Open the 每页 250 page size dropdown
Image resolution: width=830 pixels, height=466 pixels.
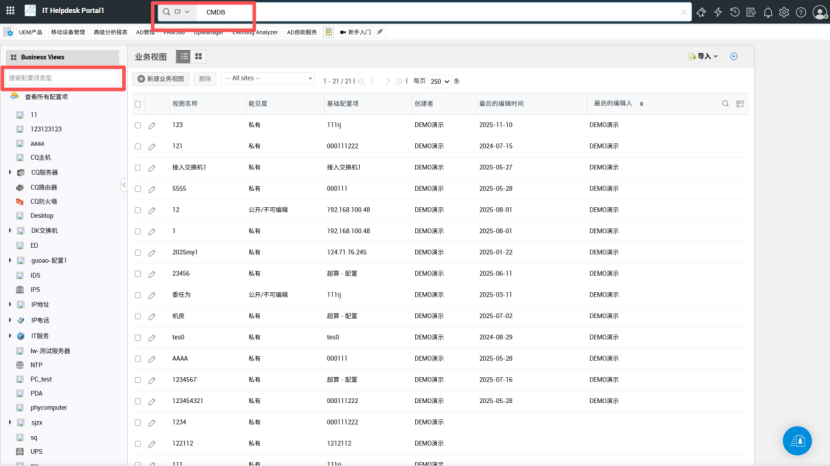(x=440, y=80)
